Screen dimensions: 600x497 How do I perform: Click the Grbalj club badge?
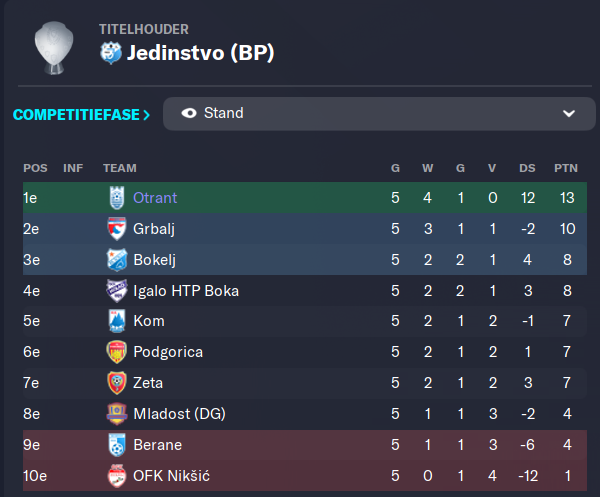coord(117,229)
